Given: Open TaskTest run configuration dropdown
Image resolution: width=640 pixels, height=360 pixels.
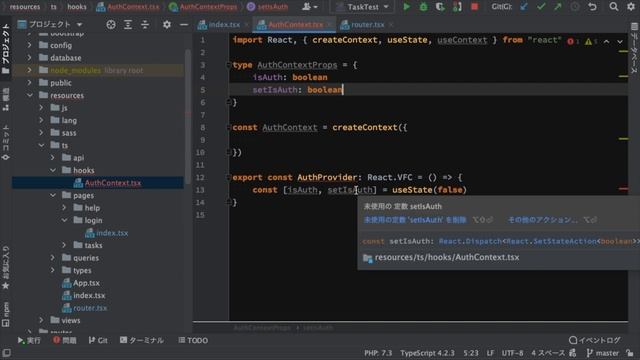Looking at the screenshot, I should [362, 7].
